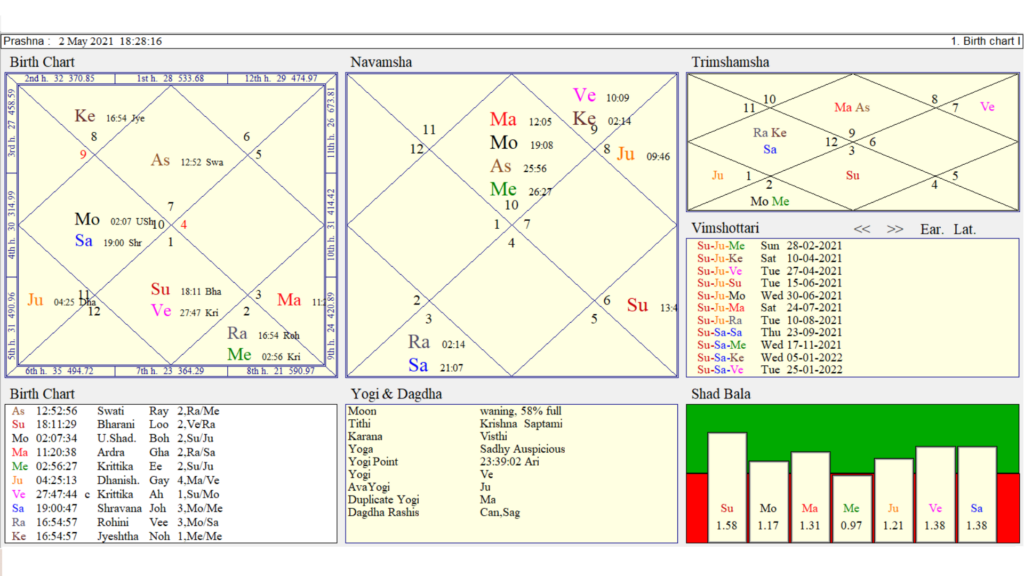Click the Ma Ardra row in table
The image size is (1024, 576).
[114, 452]
